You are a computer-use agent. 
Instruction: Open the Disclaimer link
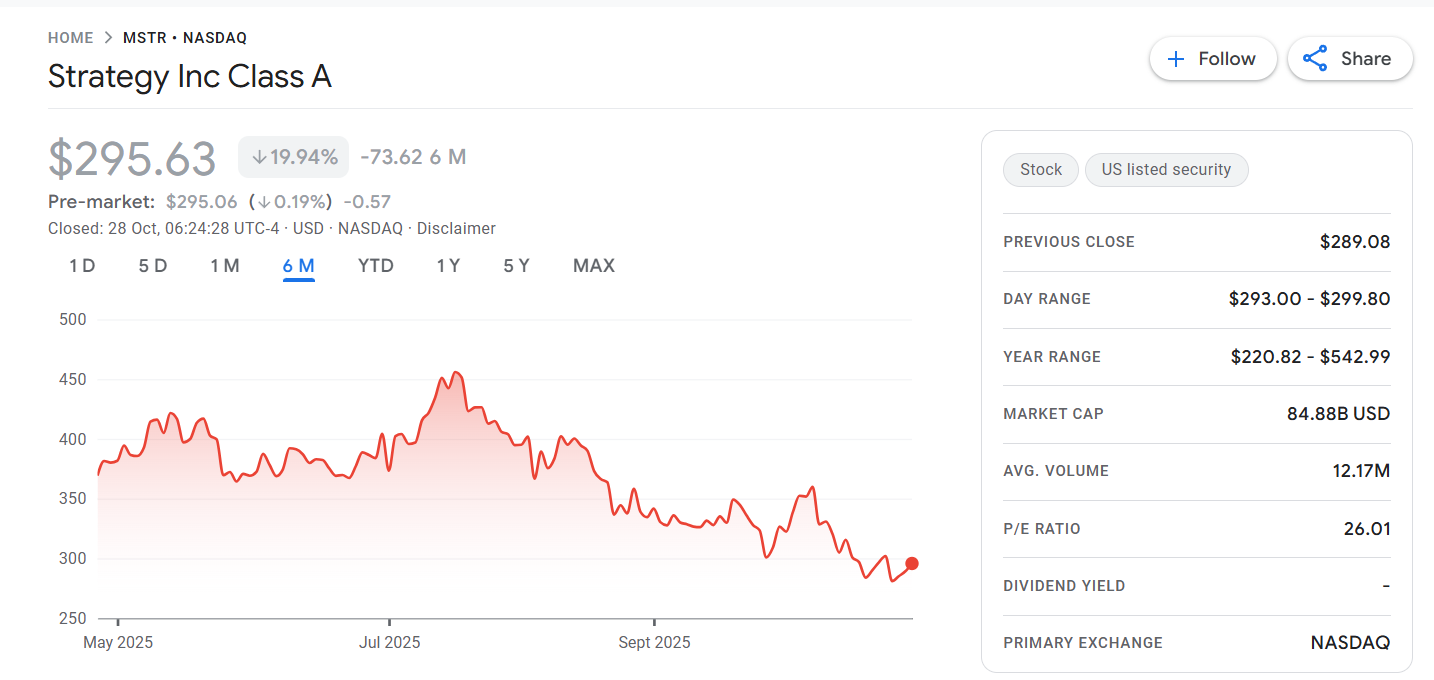[x=456, y=229]
